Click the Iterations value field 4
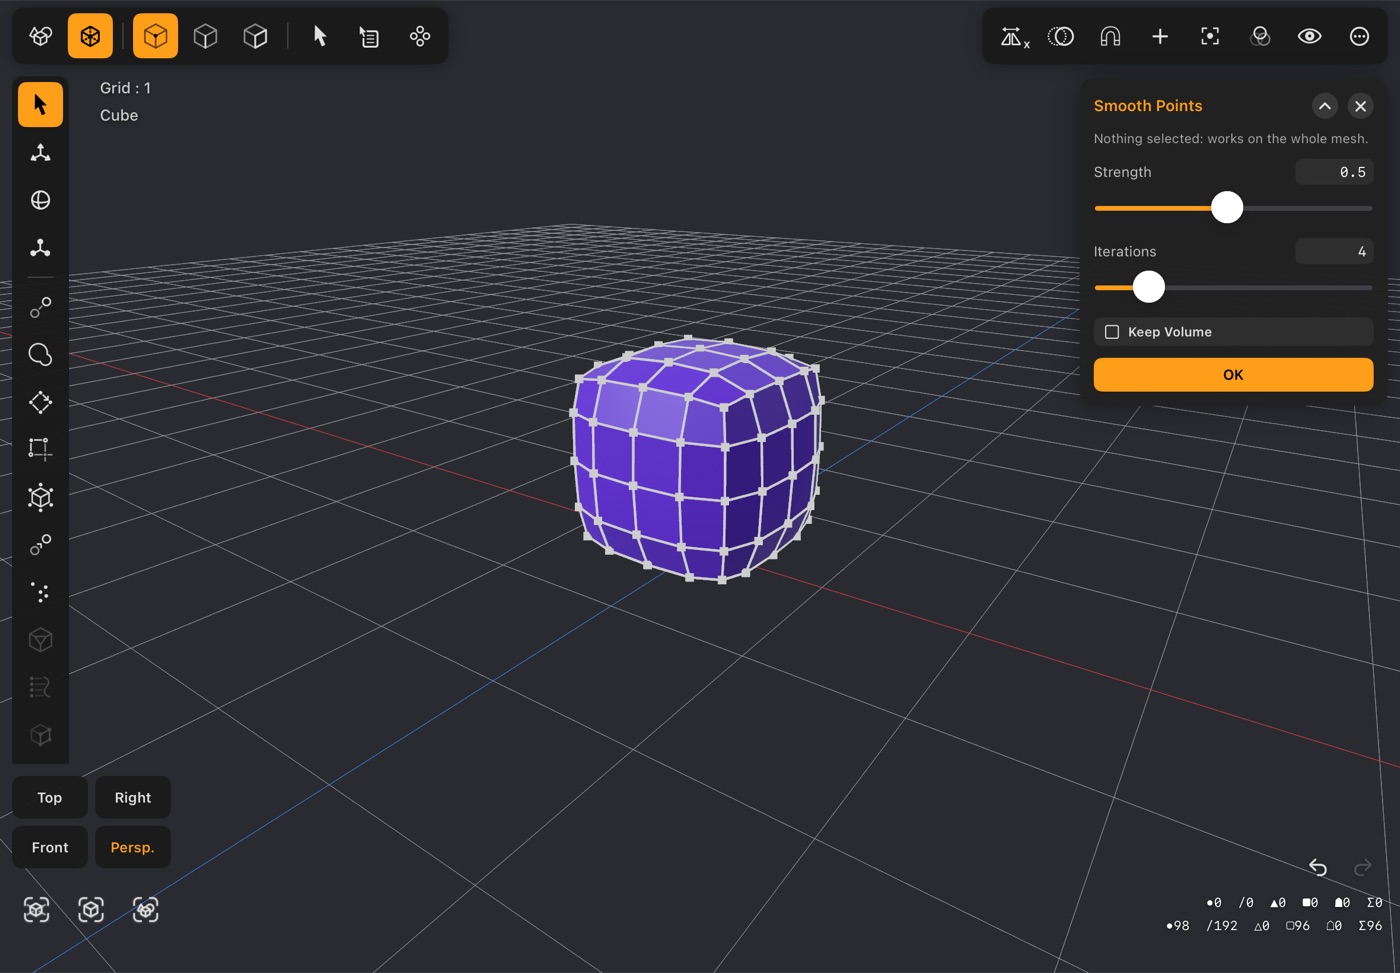The image size is (1400, 973). tap(1334, 251)
